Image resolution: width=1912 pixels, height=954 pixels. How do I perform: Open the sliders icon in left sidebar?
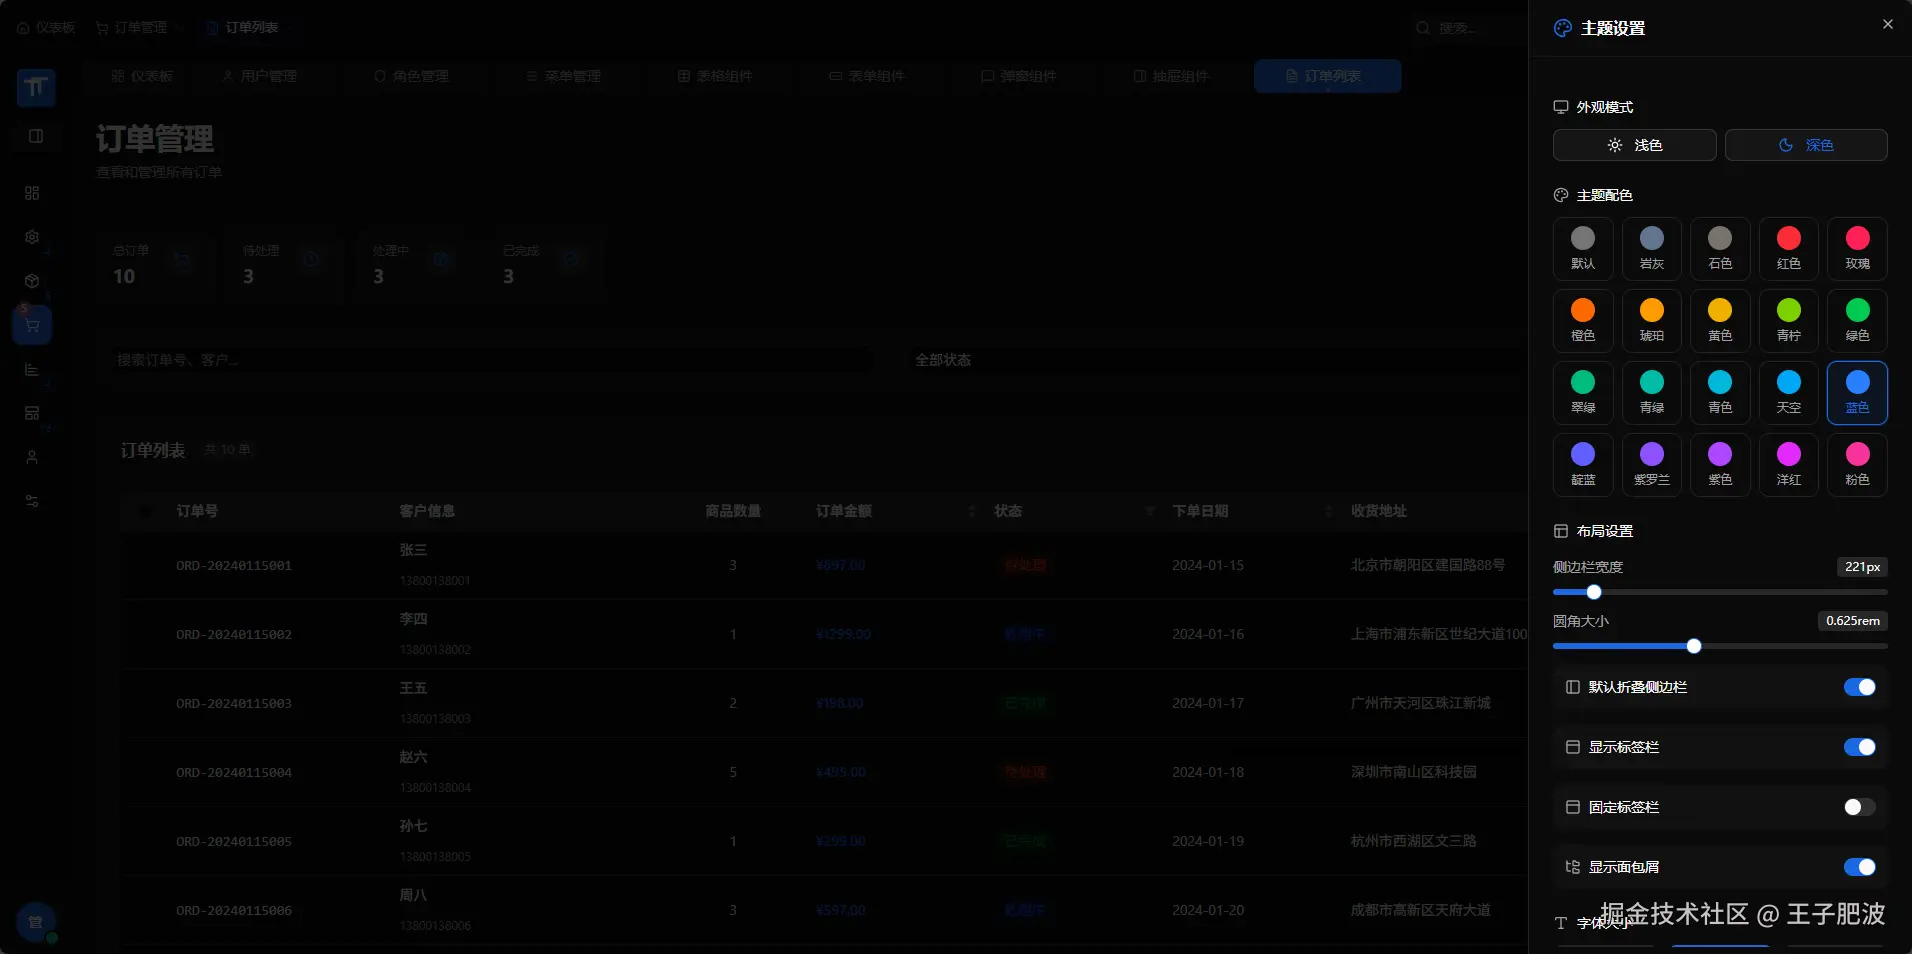(x=32, y=501)
